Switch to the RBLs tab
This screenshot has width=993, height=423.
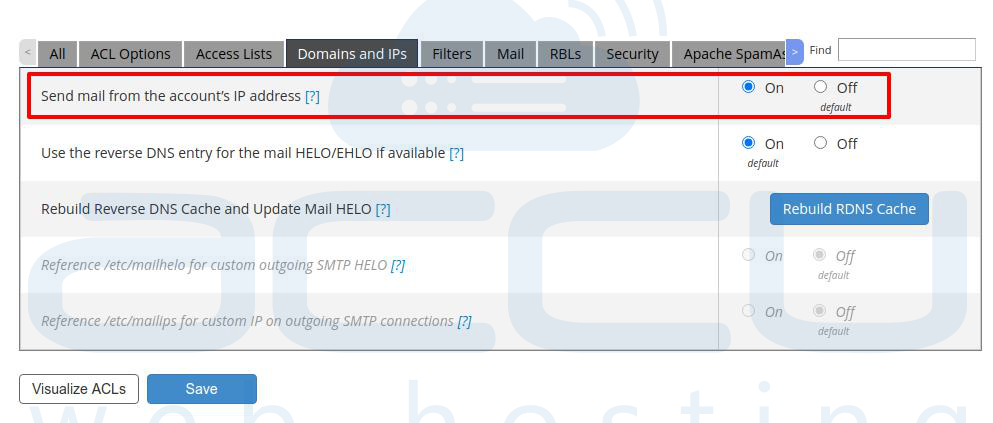pos(566,54)
